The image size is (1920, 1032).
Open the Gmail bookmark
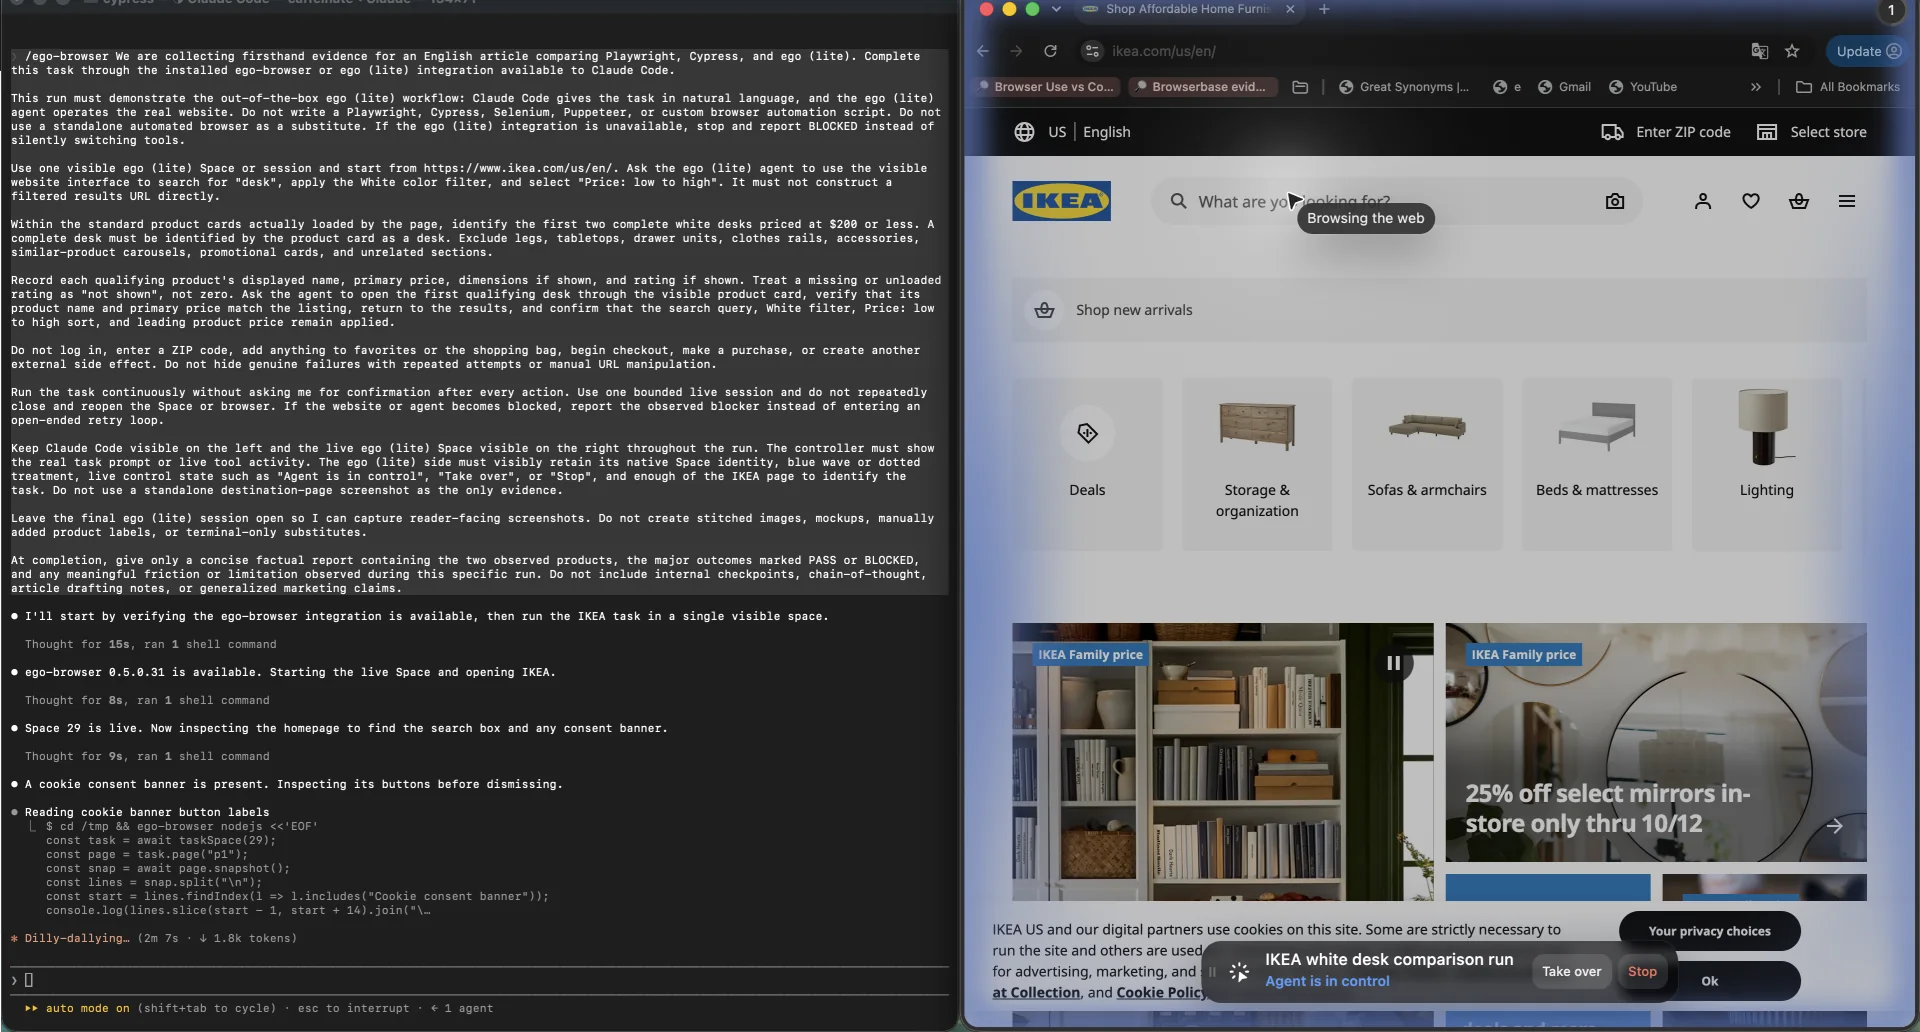1564,87
